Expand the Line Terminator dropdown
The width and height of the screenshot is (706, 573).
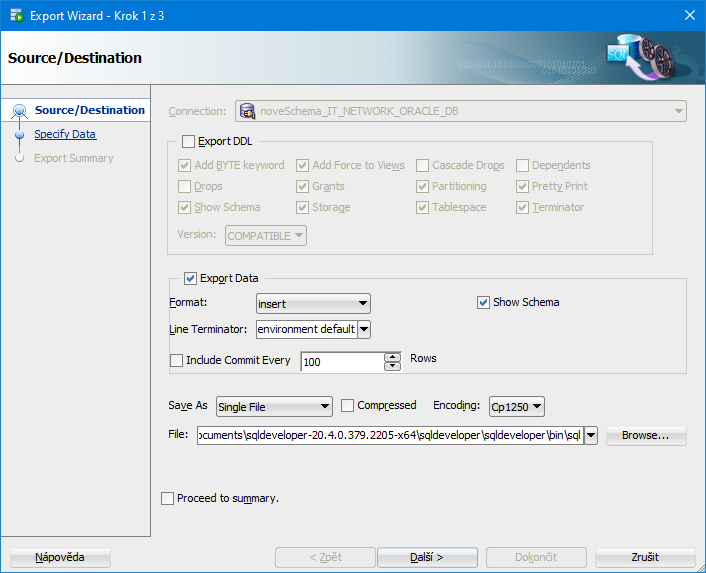point(364,329)
